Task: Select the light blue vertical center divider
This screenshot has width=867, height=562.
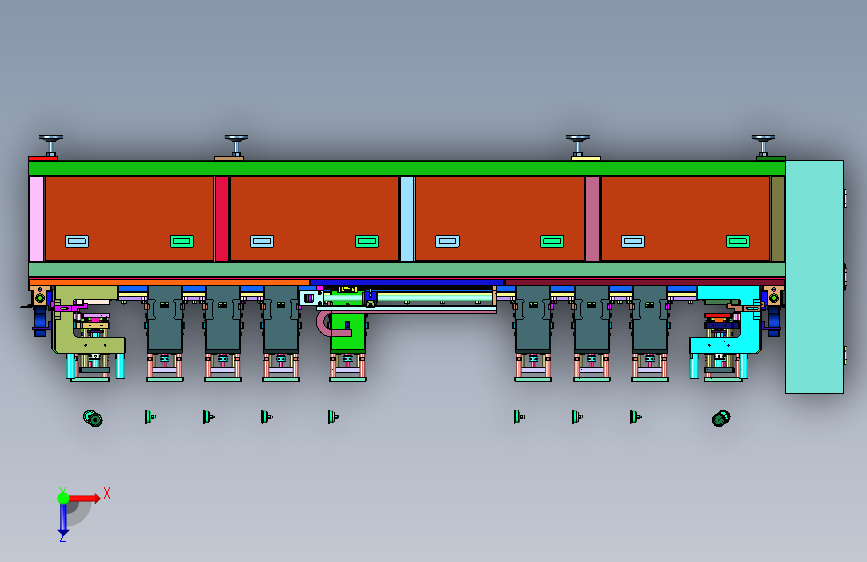Action: point(407,218)
